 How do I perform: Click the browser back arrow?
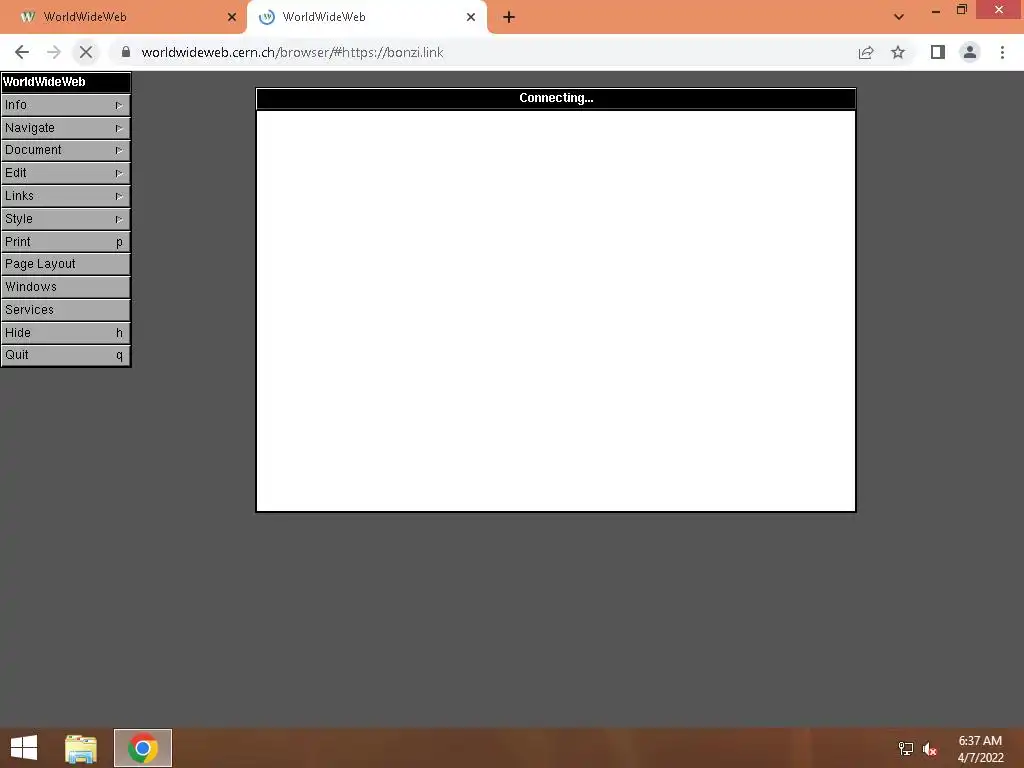(22, 52)
